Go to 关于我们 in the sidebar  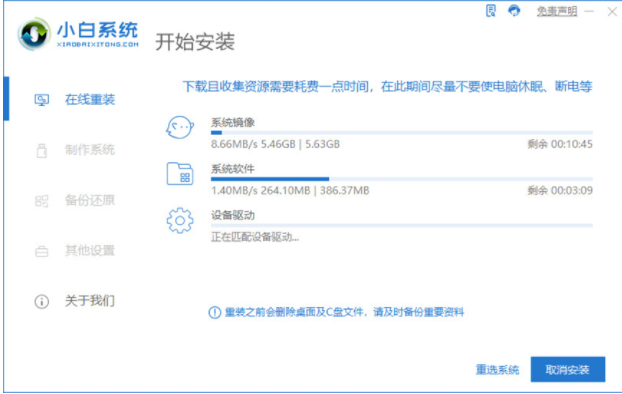pyautogui.click(x=75, y=301)
